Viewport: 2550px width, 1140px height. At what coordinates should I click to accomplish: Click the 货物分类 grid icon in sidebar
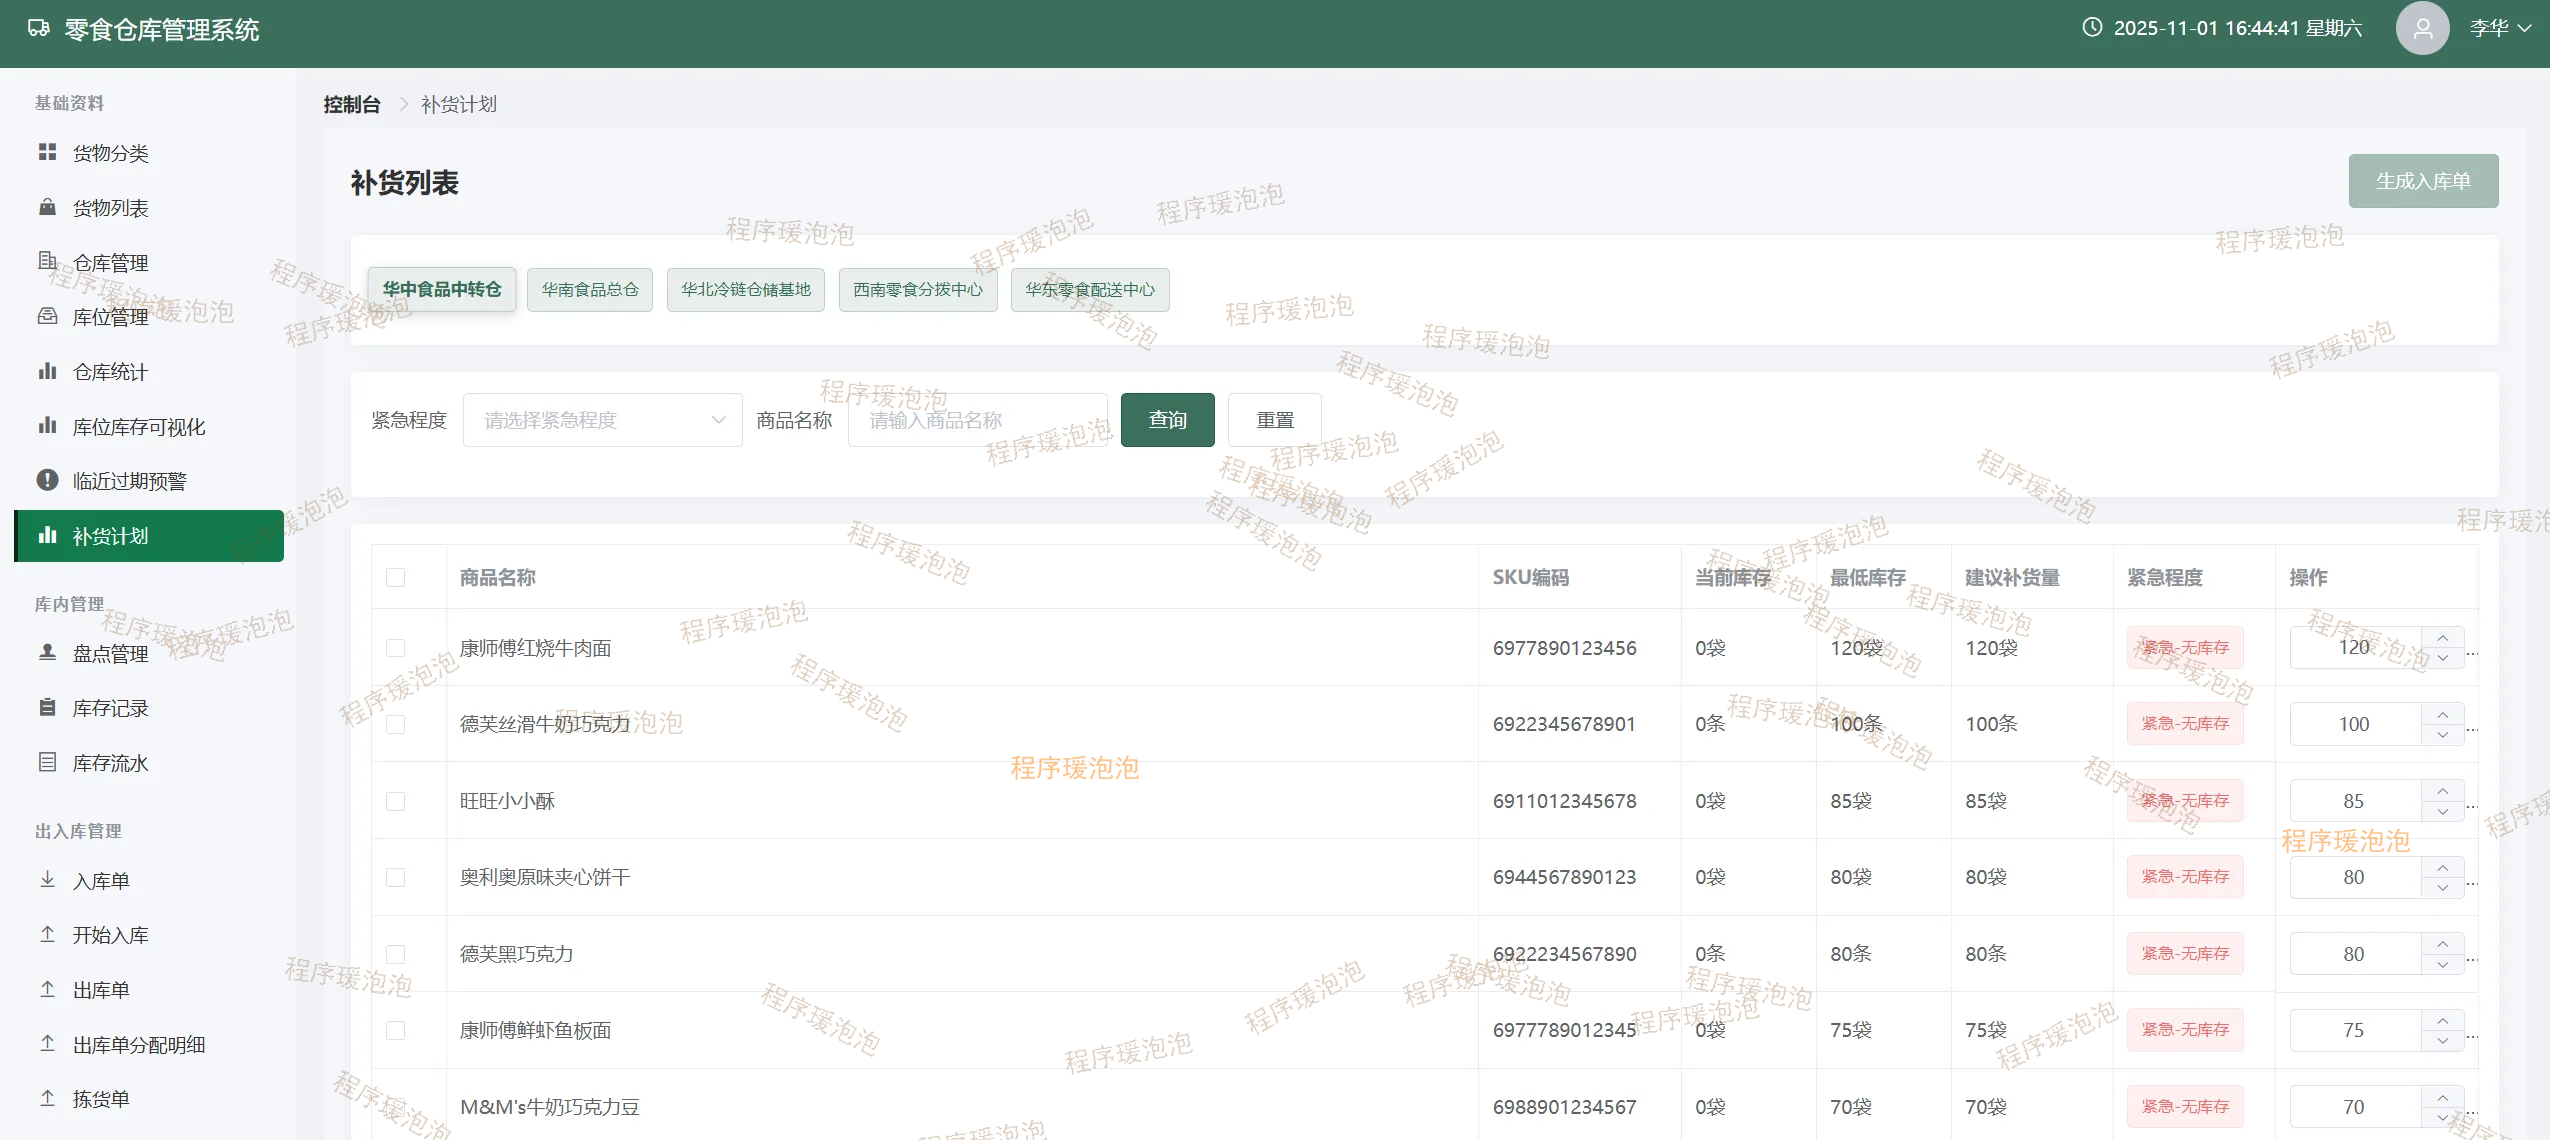47,152
